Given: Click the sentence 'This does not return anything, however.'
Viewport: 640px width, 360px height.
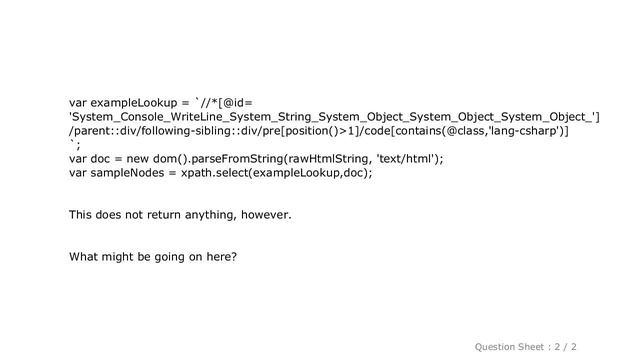Looking at the screenshot, I should click(x=180, y=215).
